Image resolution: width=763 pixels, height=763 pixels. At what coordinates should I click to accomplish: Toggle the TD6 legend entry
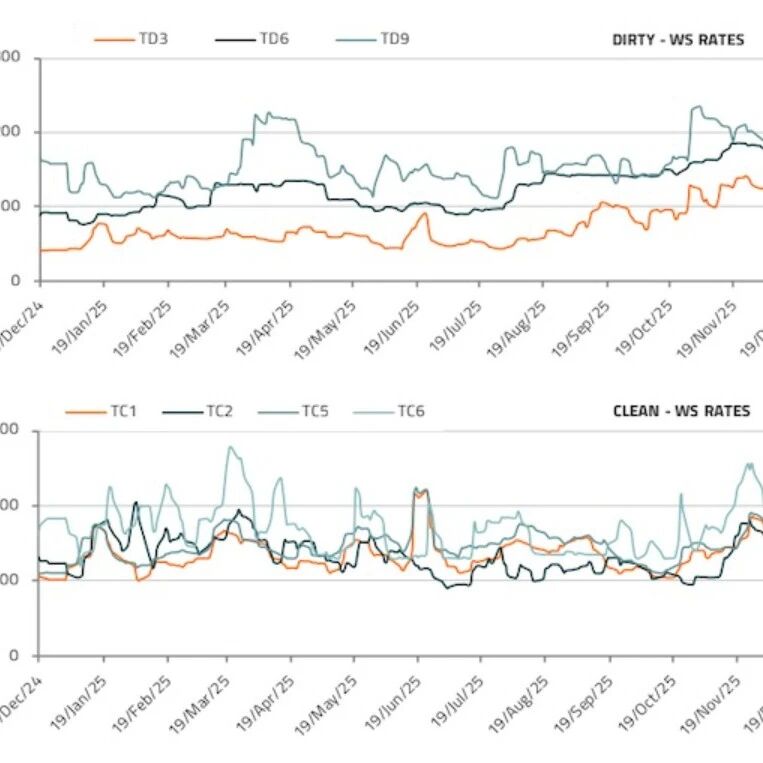pyautogui.click(x=252, y=39)
